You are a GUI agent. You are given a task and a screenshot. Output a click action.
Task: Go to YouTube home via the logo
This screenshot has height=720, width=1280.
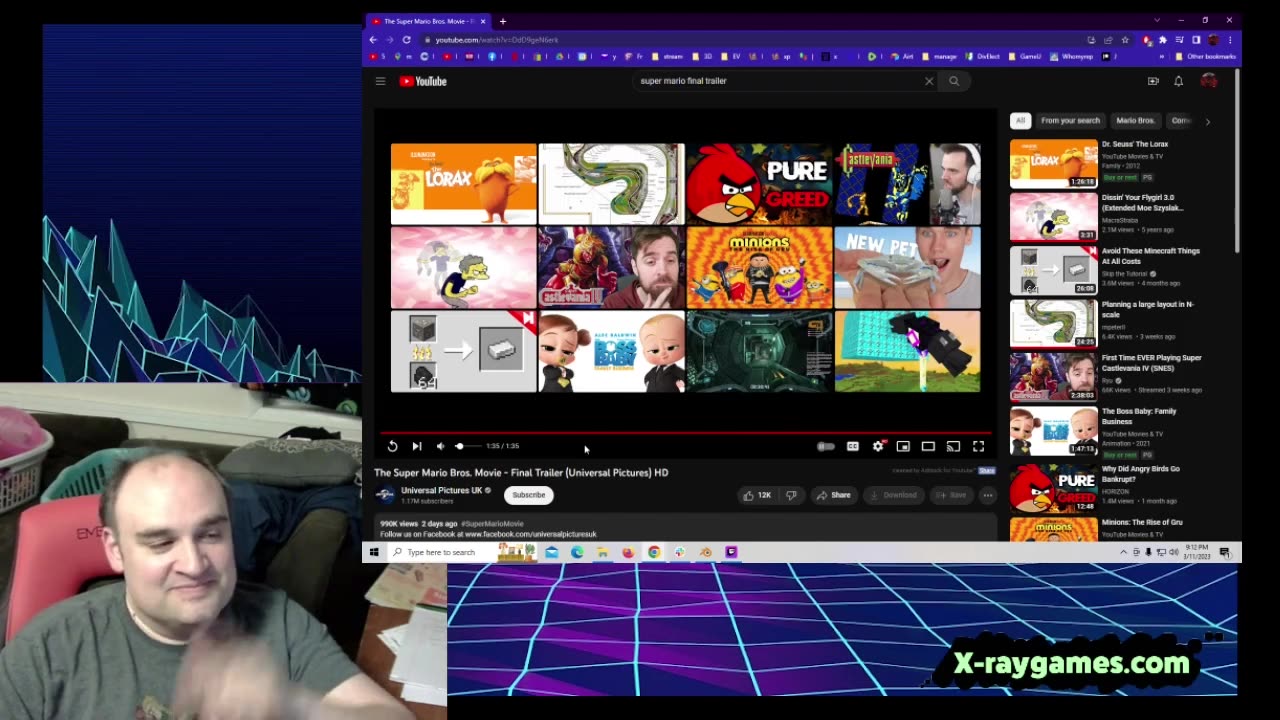[x=423, y=81]
